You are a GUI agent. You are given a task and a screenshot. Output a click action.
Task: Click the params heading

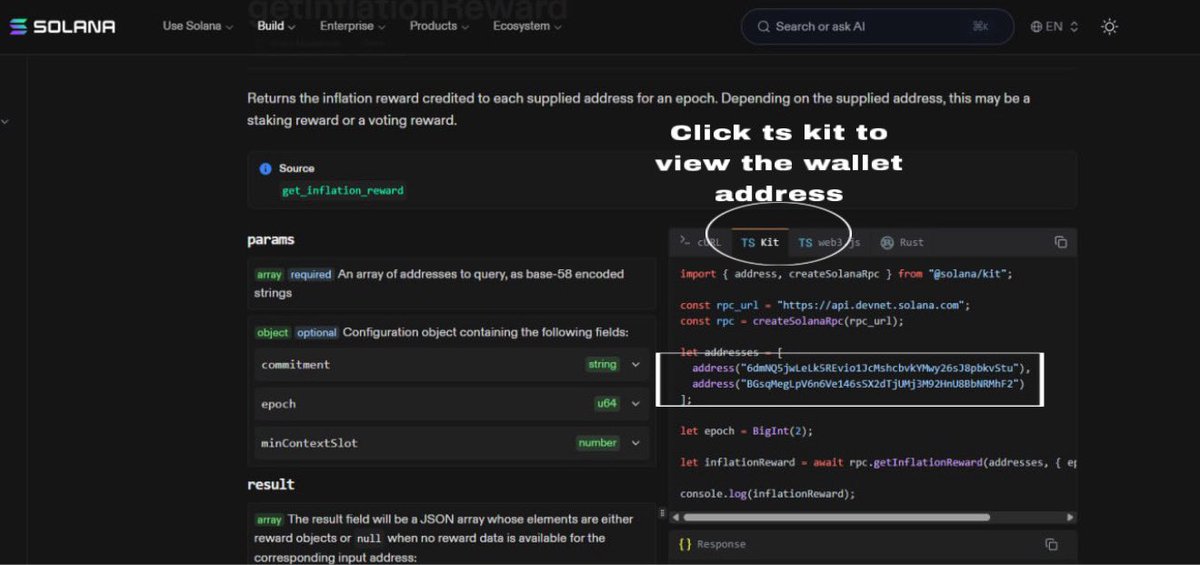click(x=271, y=240)
